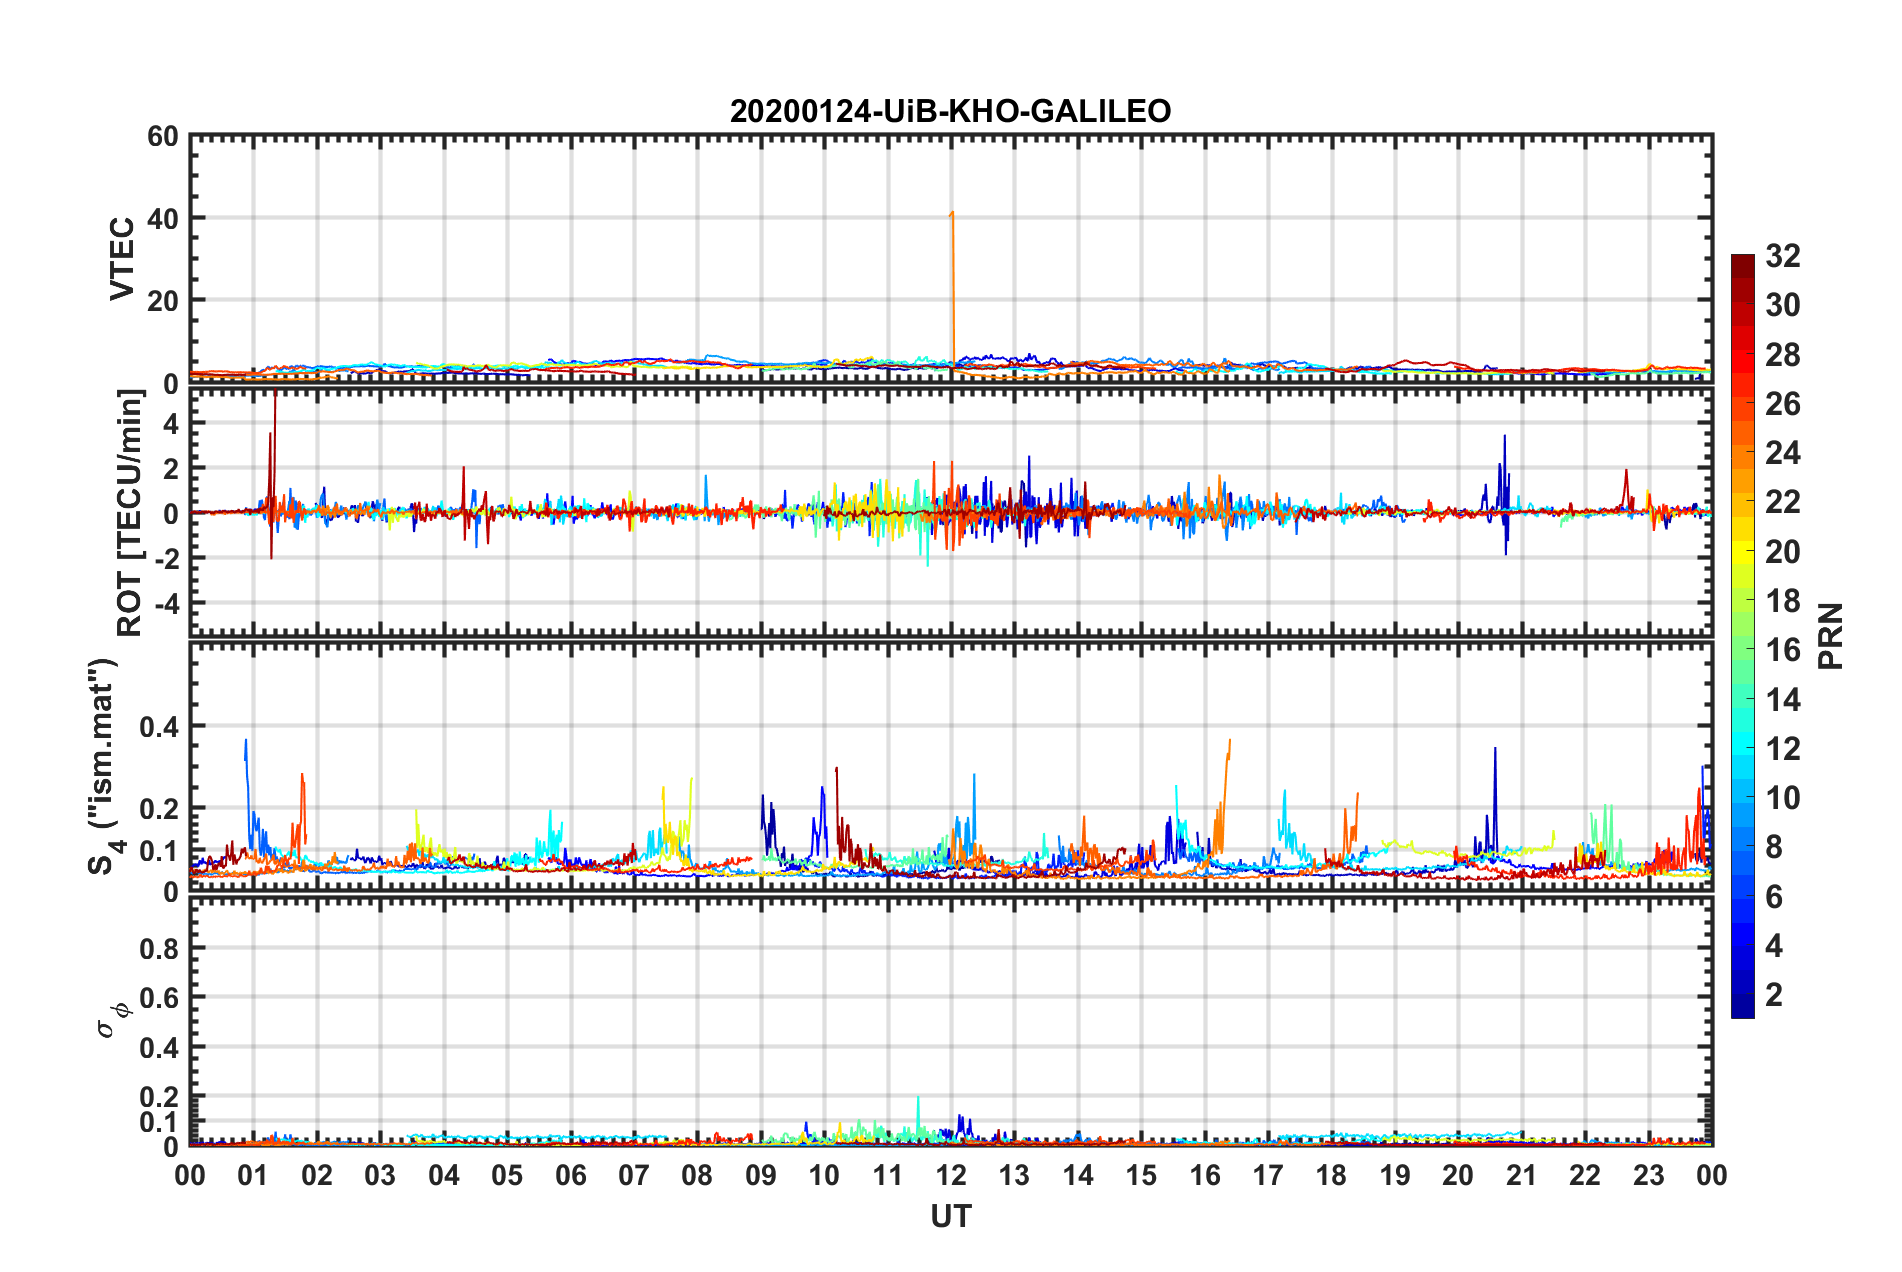1902x1272 pixels.
Task: Click the 14 label on the PRN colorbar
Action: tap(1783, 700)
